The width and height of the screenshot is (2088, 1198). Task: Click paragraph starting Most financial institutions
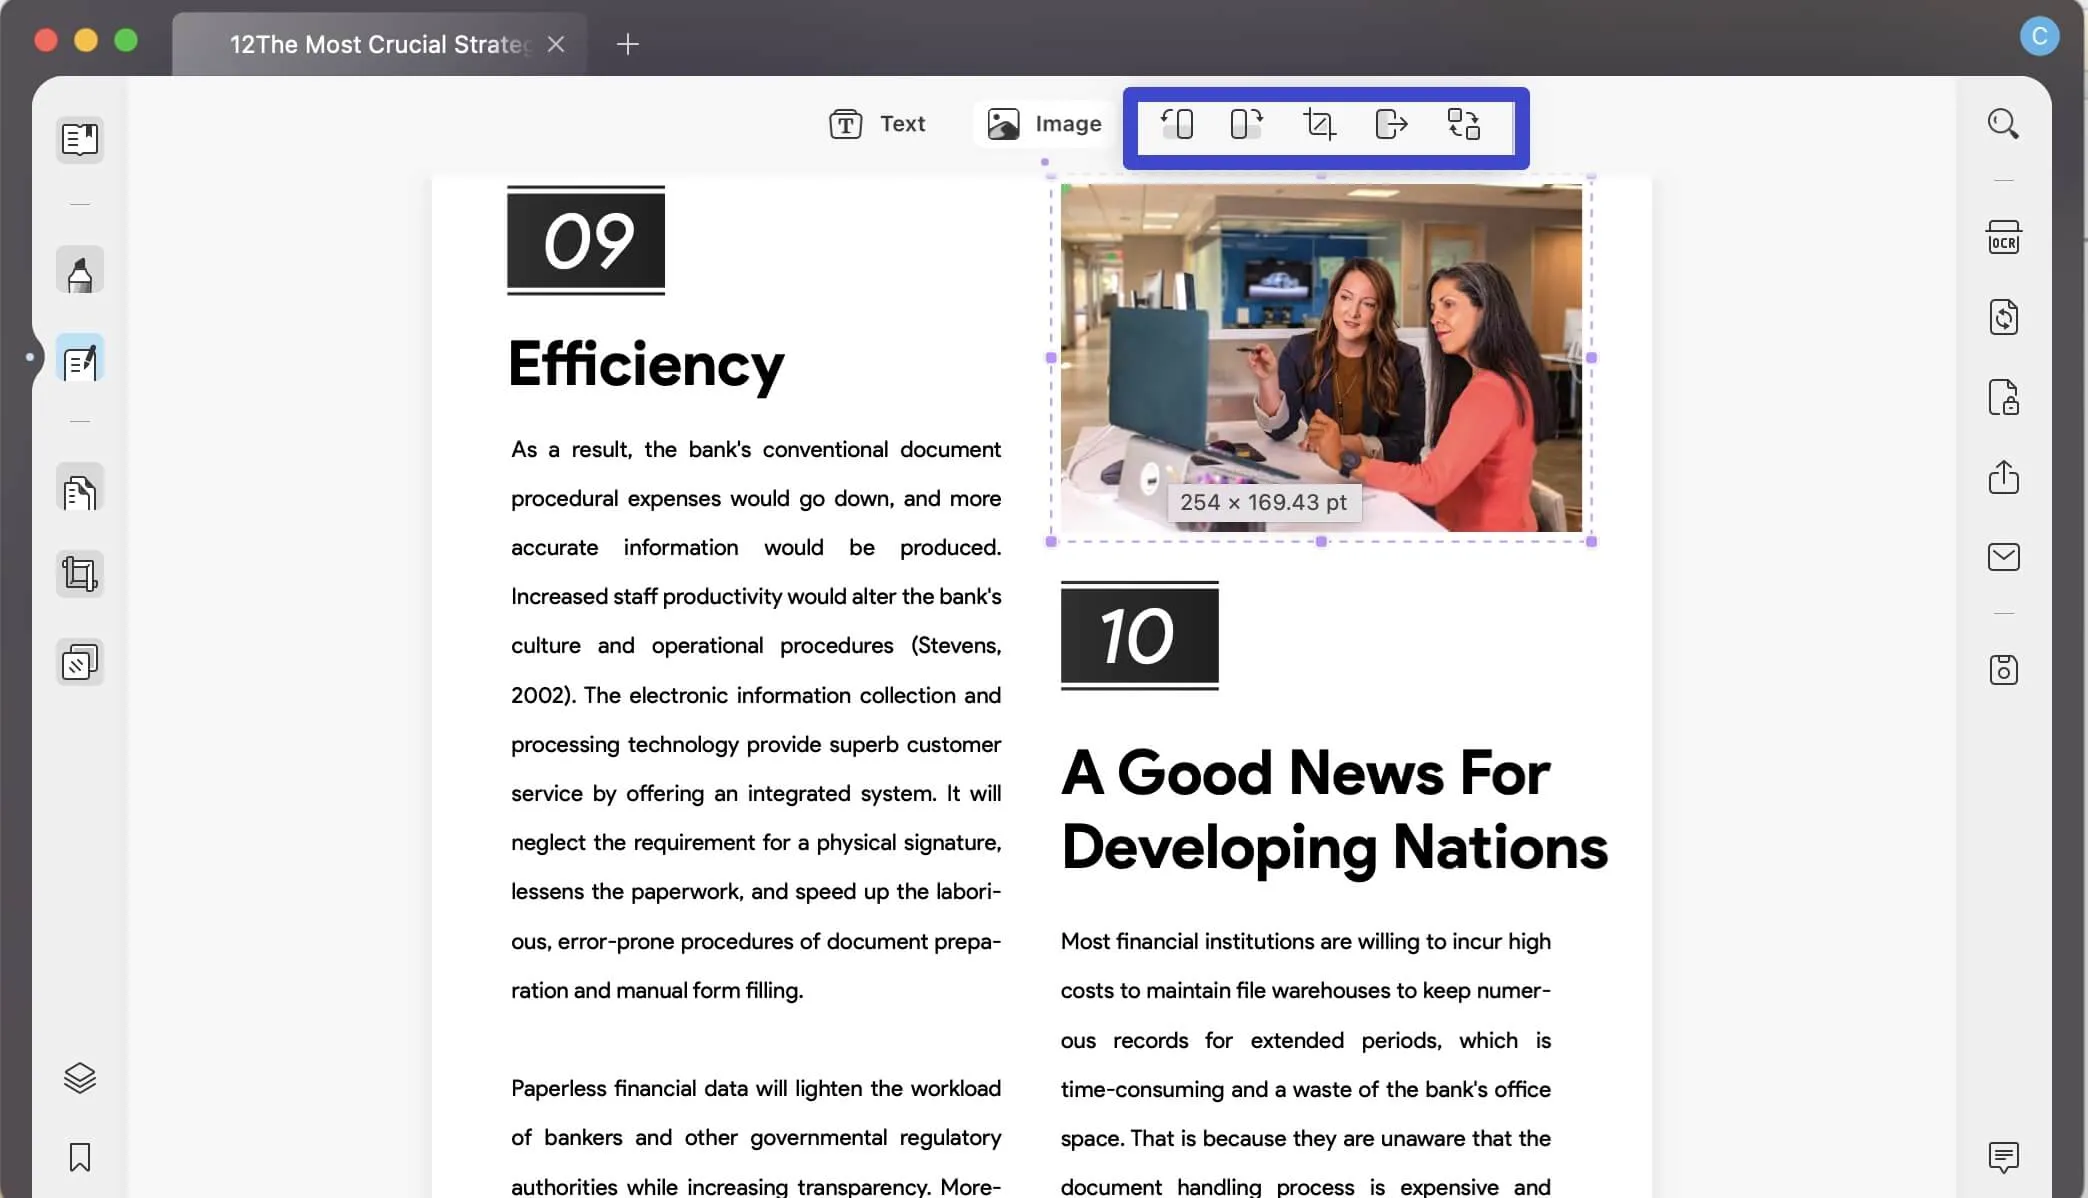(x=1306, y=1064)
